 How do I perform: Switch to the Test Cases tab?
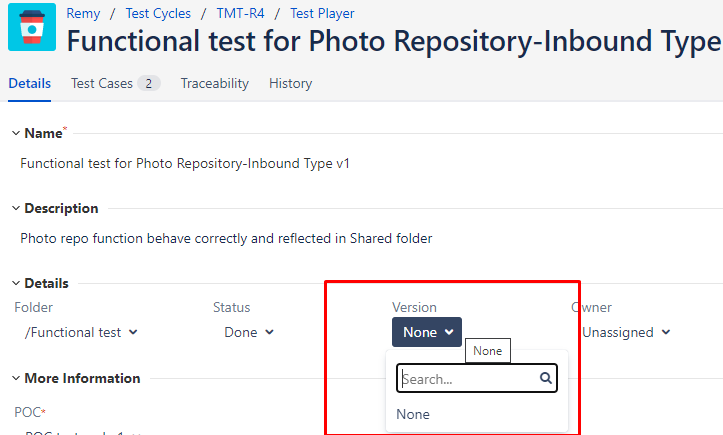point(115,83)
